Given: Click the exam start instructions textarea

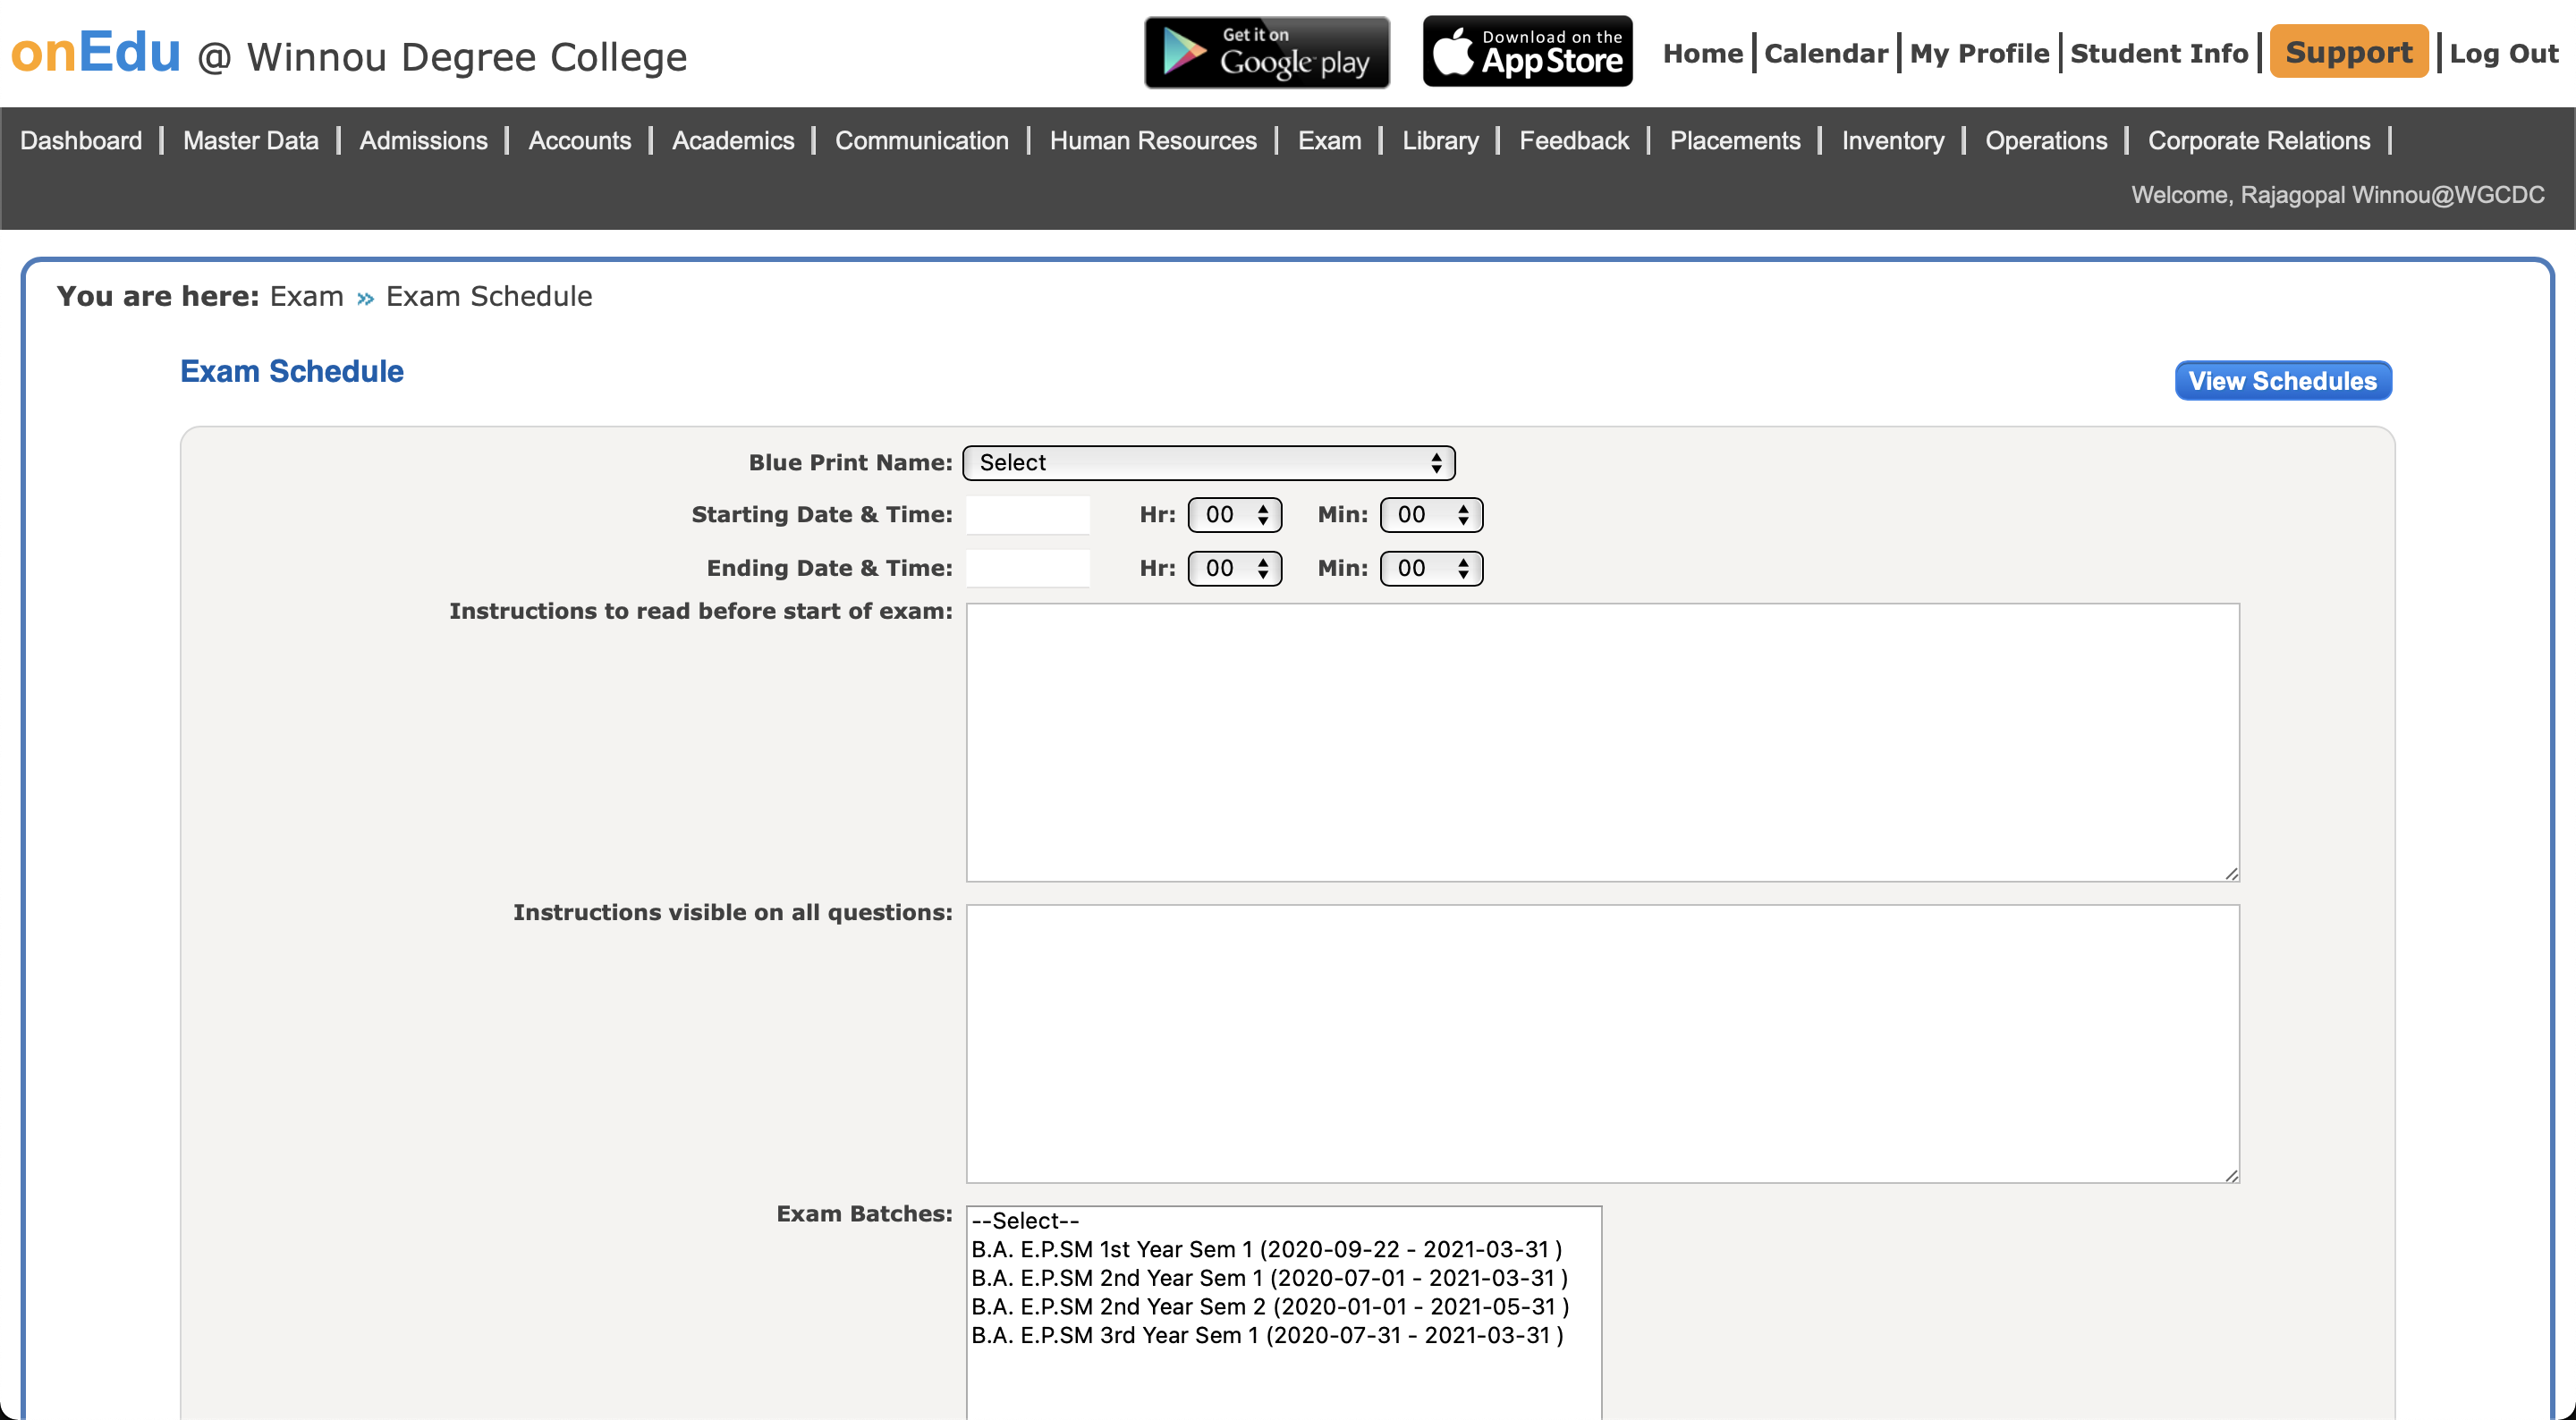Looking at the screenshot, I should pyautogui.click(x=1602, y=742).
